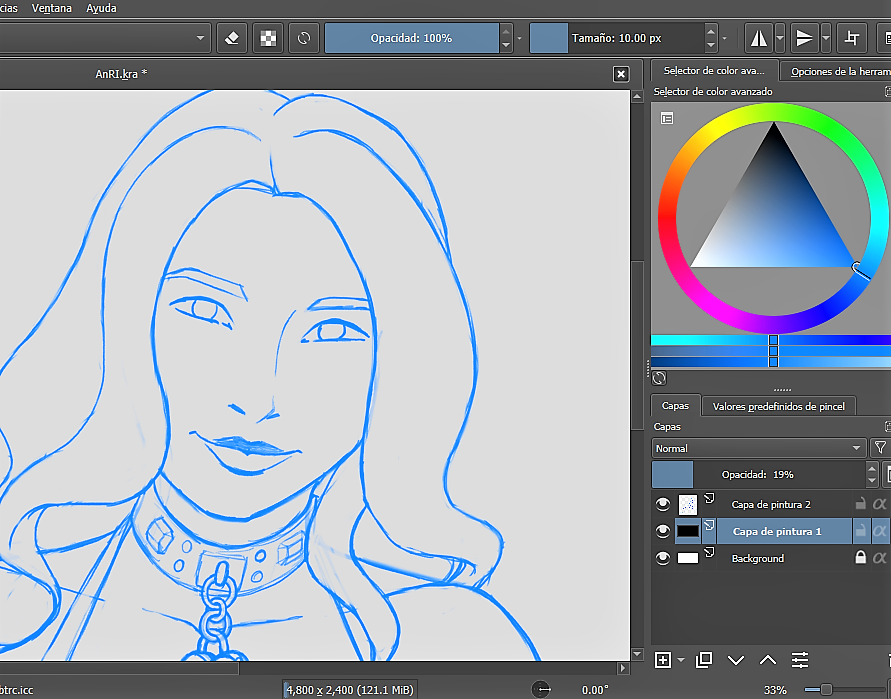
Task: Switch to Selector de color avanzado tab
Action: (714, 71)
